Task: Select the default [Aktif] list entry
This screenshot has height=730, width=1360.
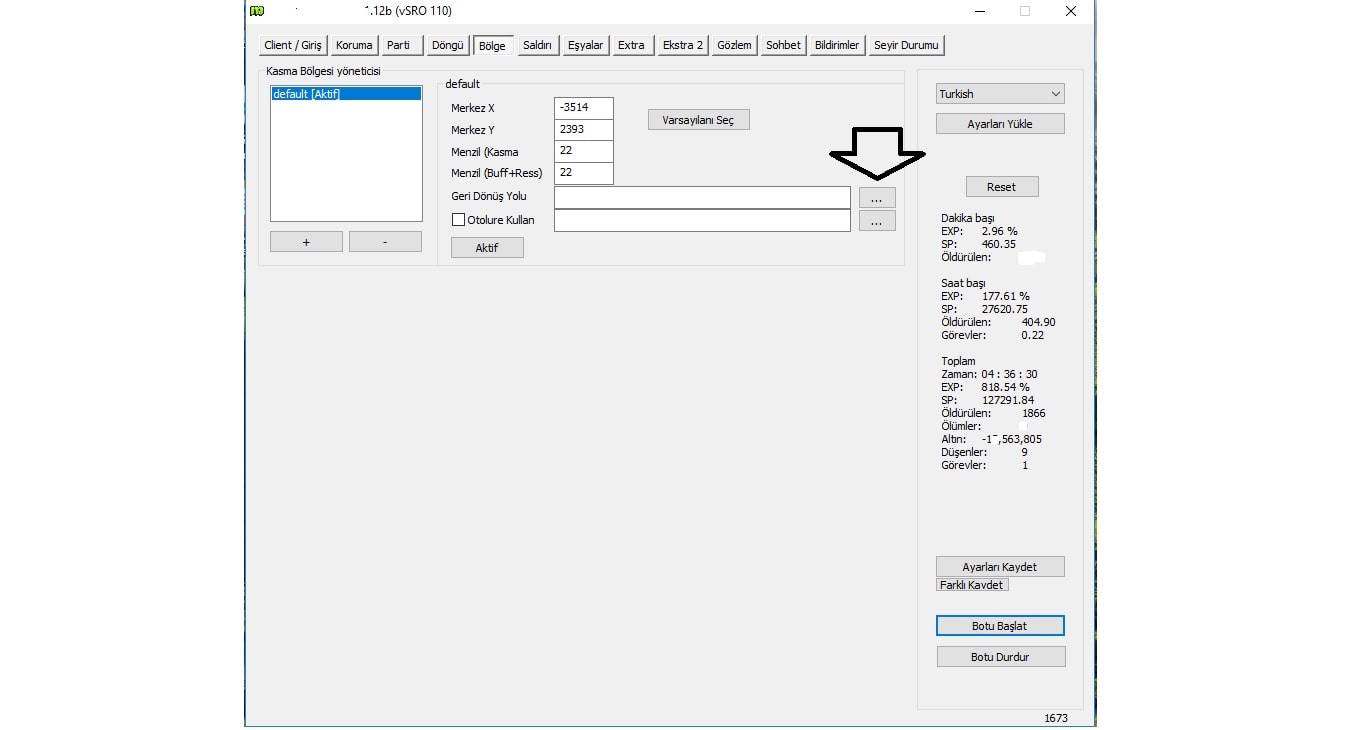Action: tap(346, 94)
